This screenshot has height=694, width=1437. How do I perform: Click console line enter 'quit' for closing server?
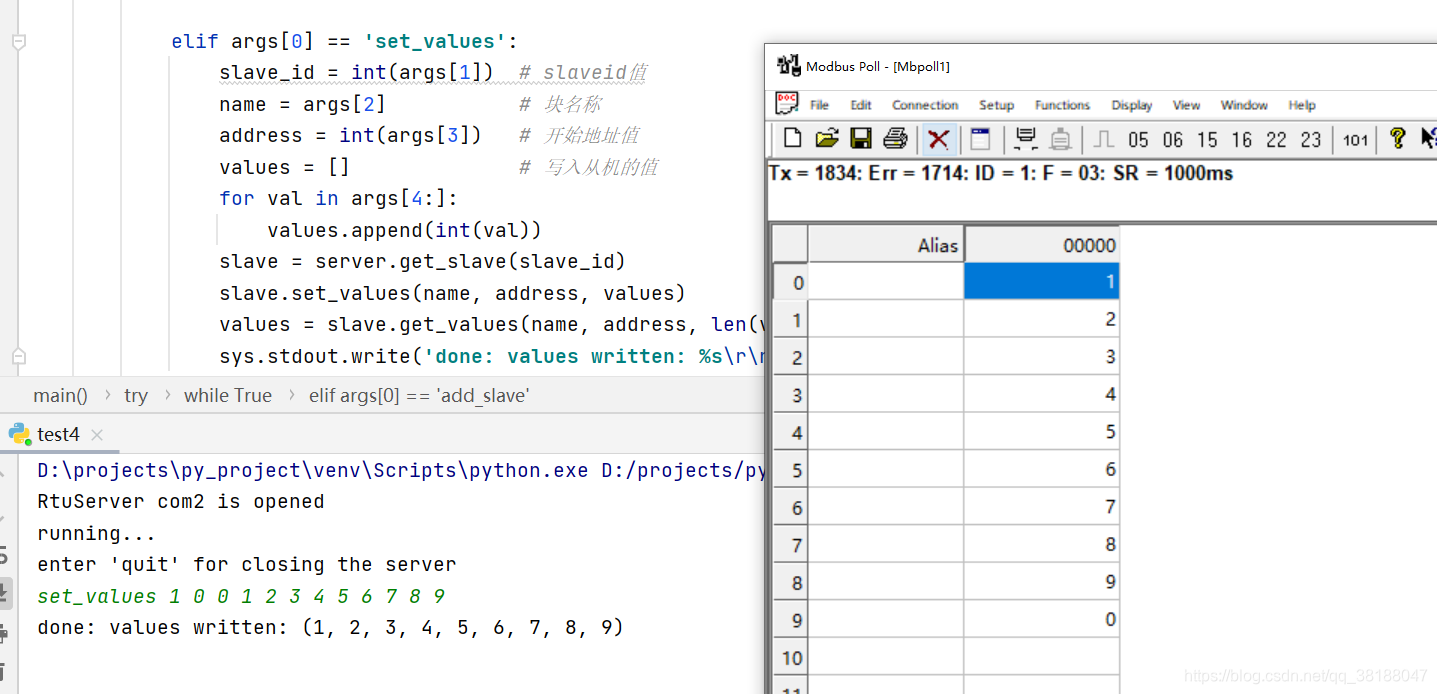(x=247, y=565)
